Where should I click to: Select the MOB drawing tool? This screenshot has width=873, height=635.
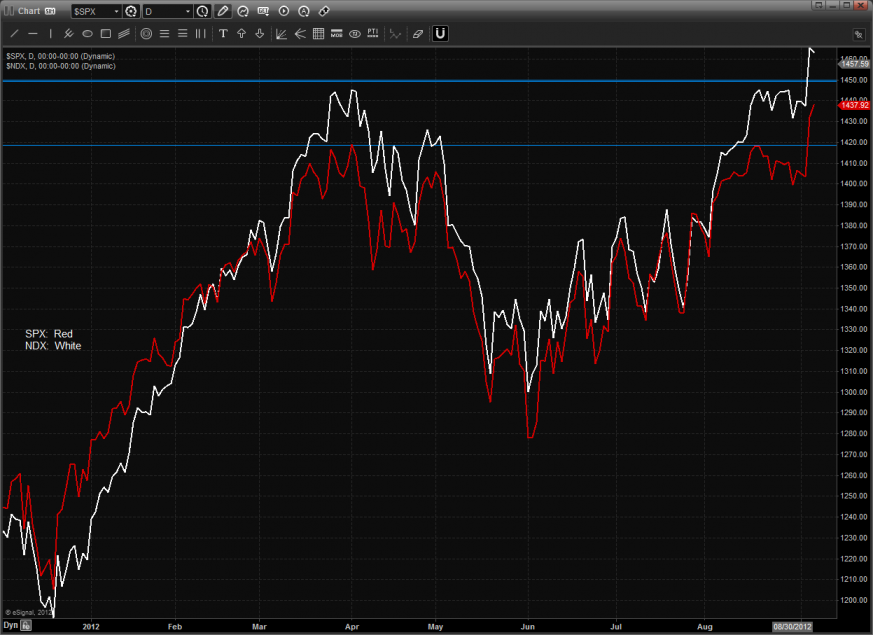point(337,34)
